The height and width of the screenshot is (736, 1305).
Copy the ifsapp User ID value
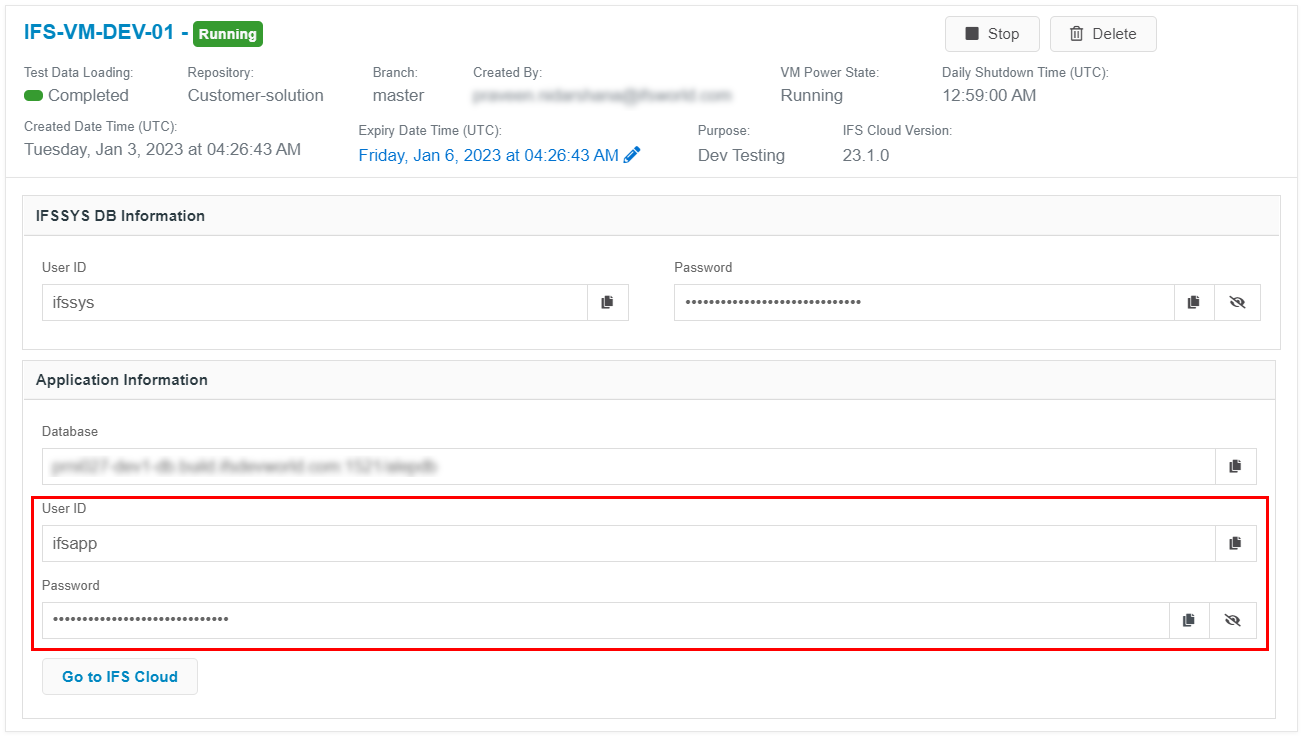pos(1235,543)
